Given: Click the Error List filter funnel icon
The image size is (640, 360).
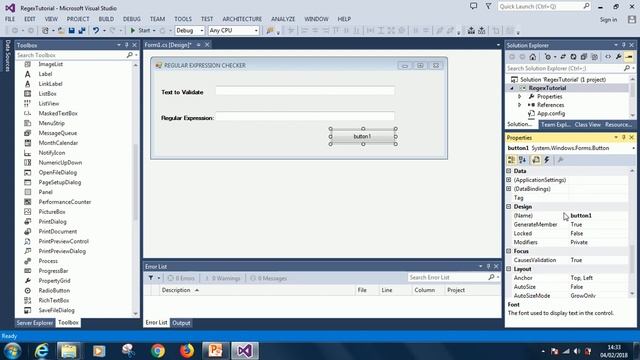Looking at the screenshot, I should click(151, 278).
